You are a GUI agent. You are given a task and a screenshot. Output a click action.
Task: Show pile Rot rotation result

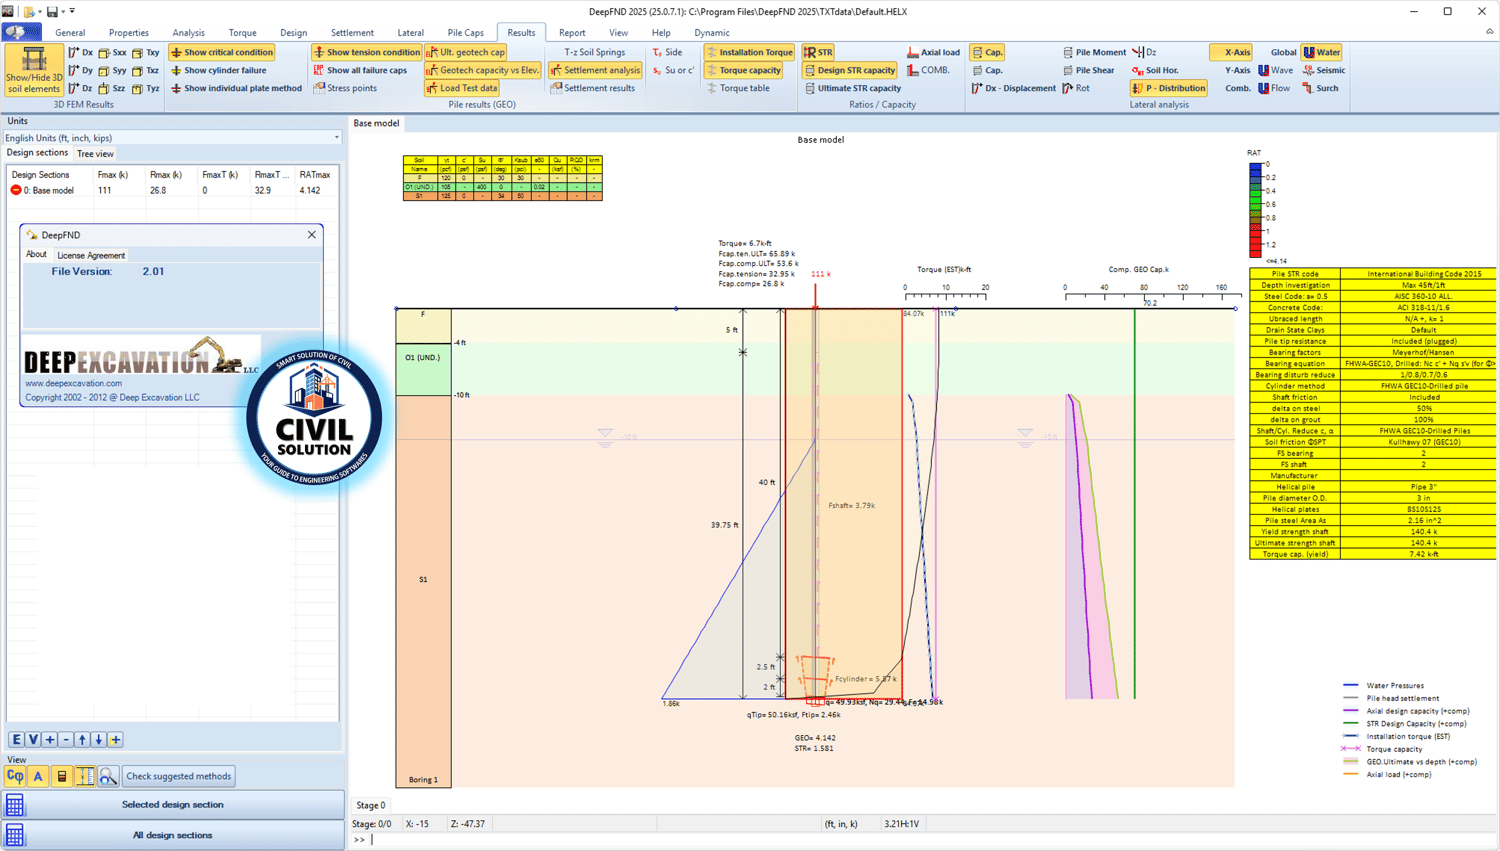click(x=1077, y=88)
